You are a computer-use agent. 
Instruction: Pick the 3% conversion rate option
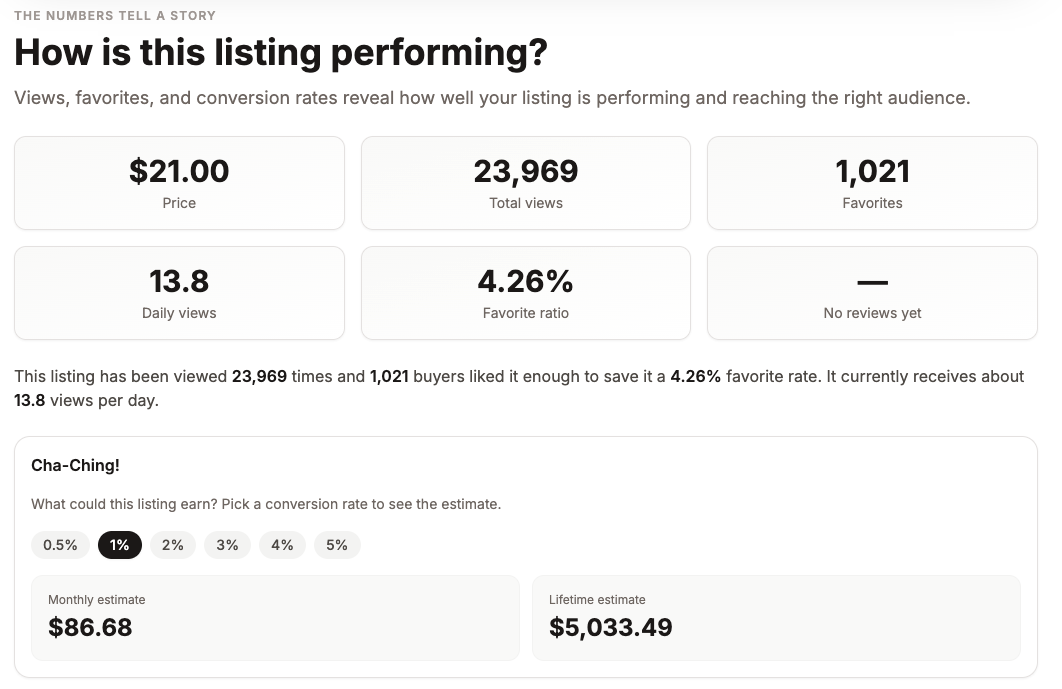(227, 545)
